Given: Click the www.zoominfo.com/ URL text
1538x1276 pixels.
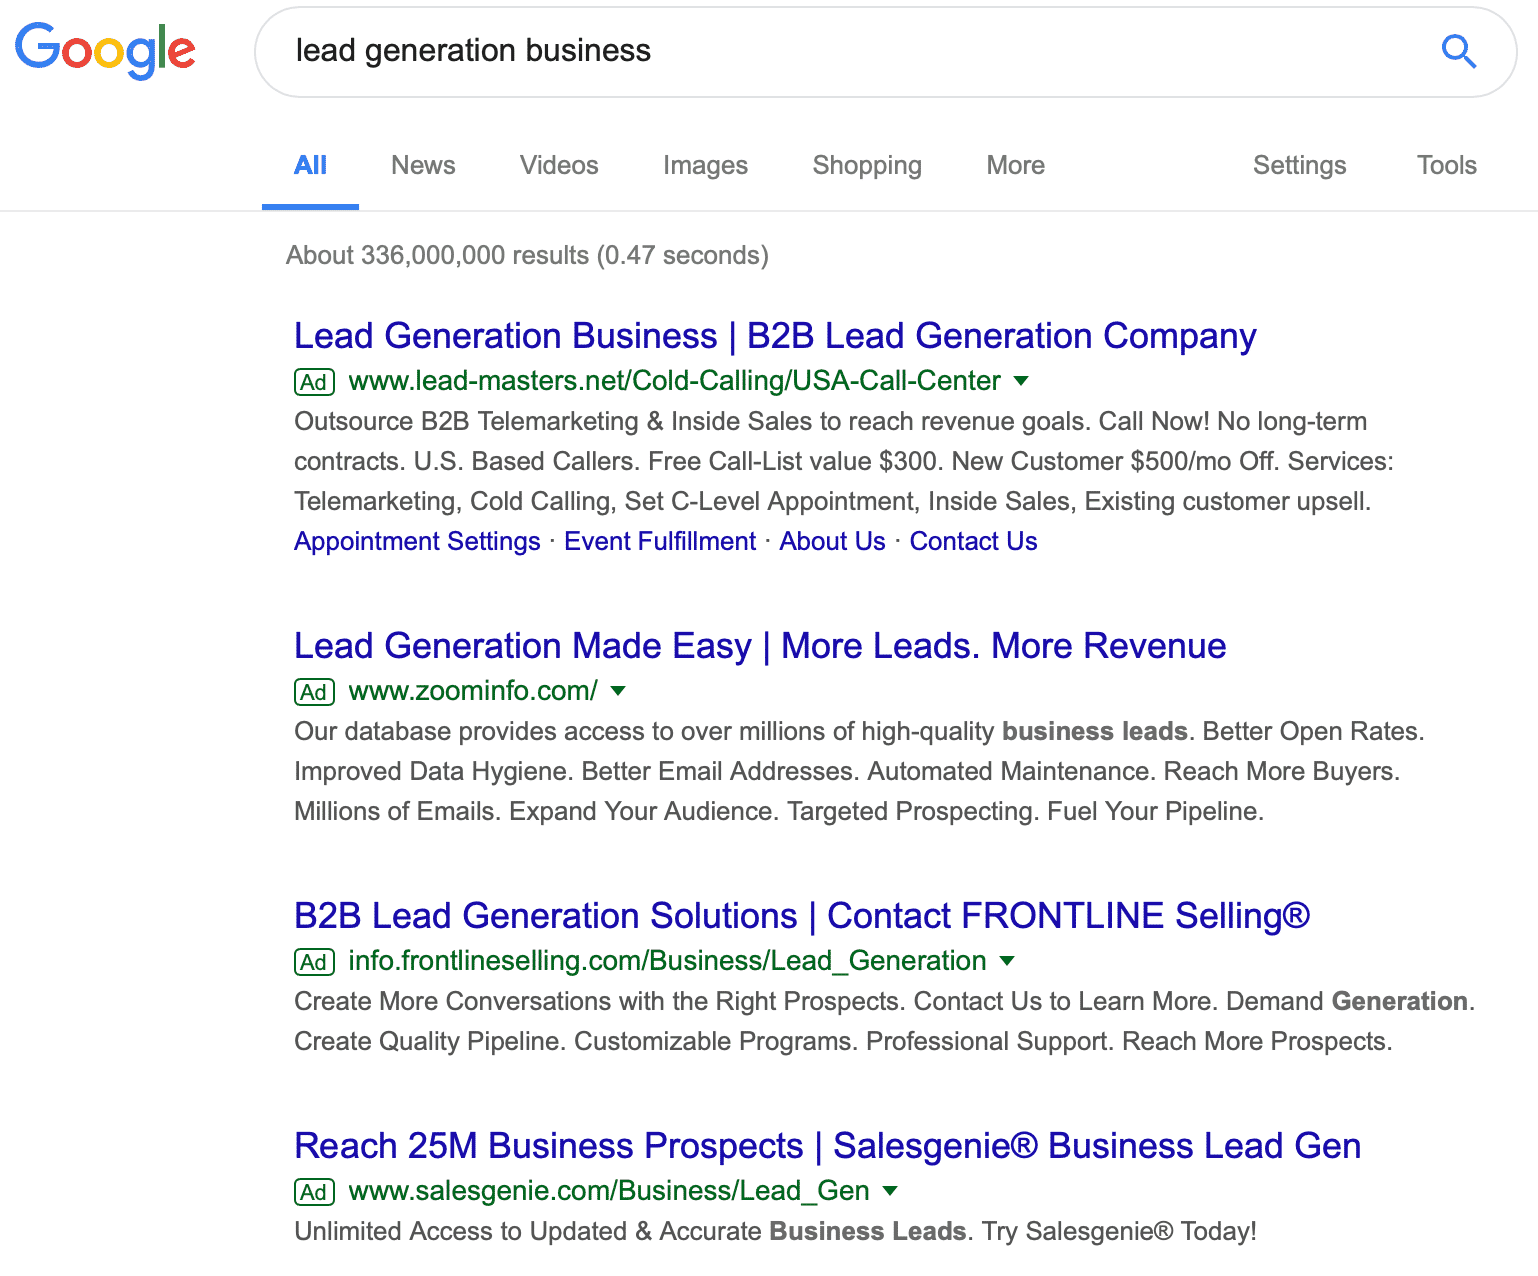Looking at the screenshot, I should (473, 691).
